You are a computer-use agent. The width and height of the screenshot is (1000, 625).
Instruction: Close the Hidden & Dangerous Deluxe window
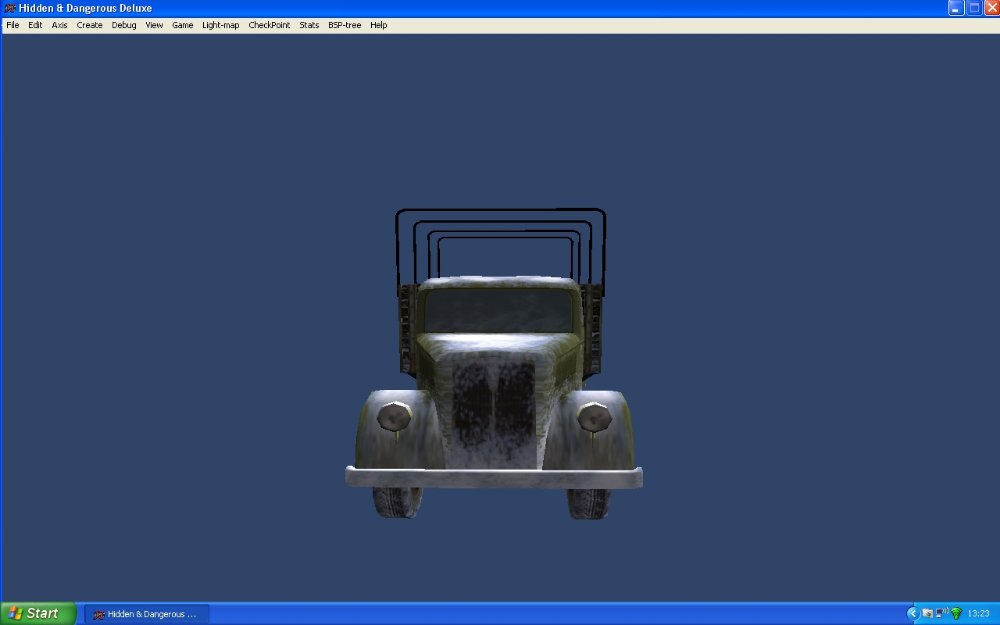(992, 8)
